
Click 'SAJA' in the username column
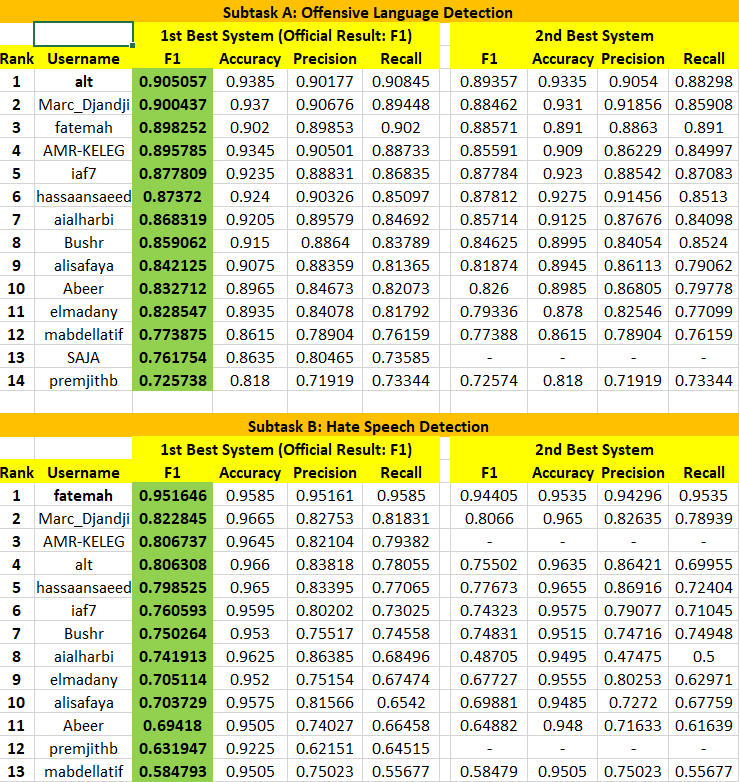(x=83, y=357)
